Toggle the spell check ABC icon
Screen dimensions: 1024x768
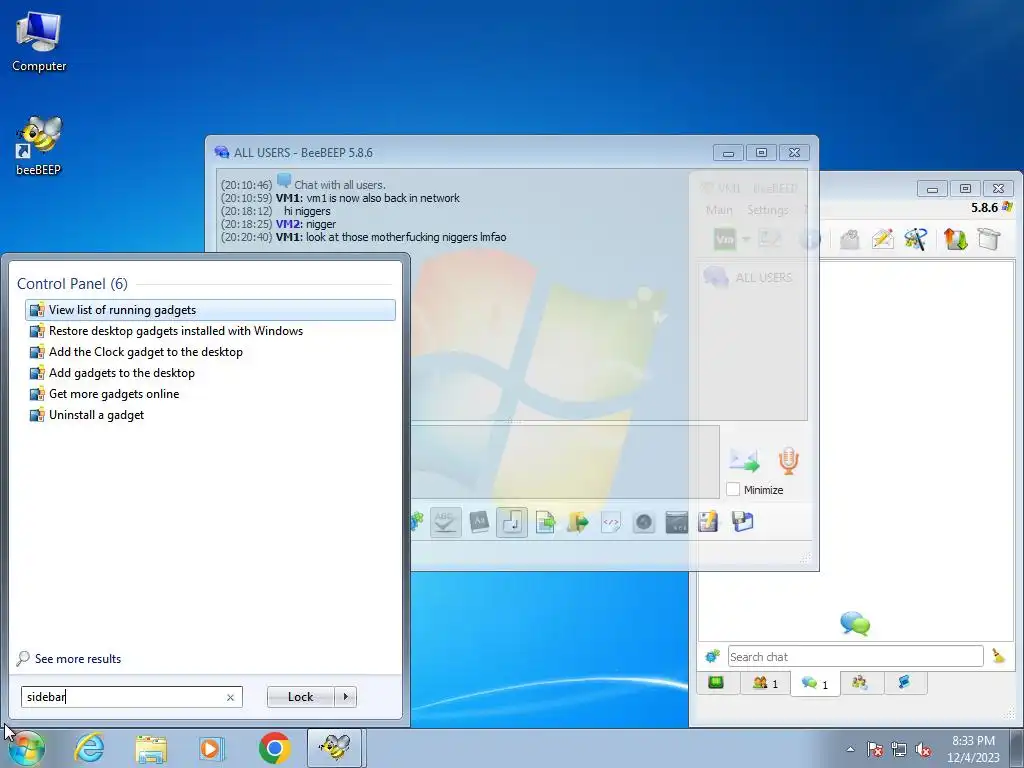(x=445, y=522)
